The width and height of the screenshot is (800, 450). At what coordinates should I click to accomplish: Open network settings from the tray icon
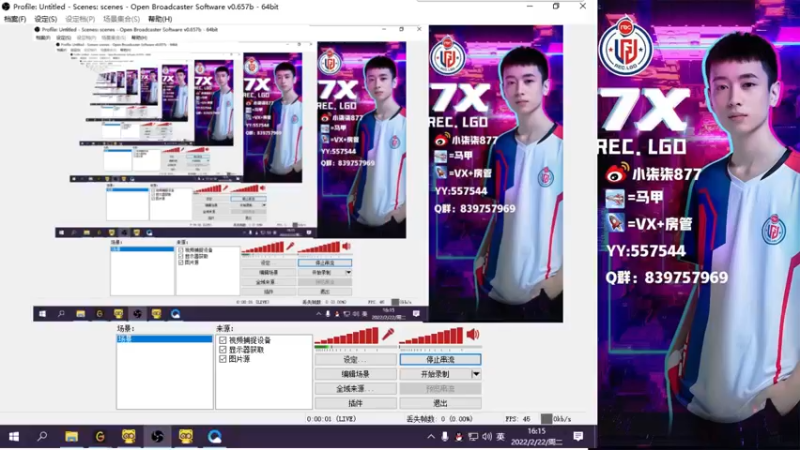473,437
